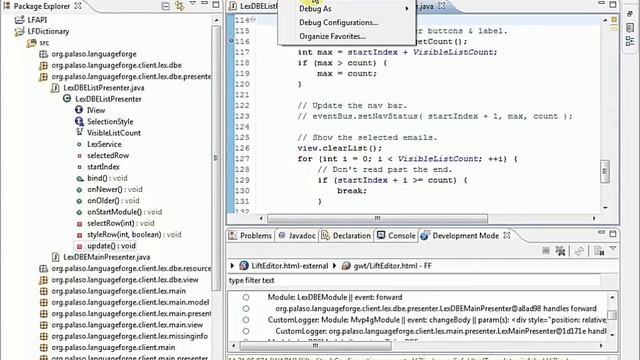
Task: Select LiftEditor.html-external breadcrumb
Action: 284,266
